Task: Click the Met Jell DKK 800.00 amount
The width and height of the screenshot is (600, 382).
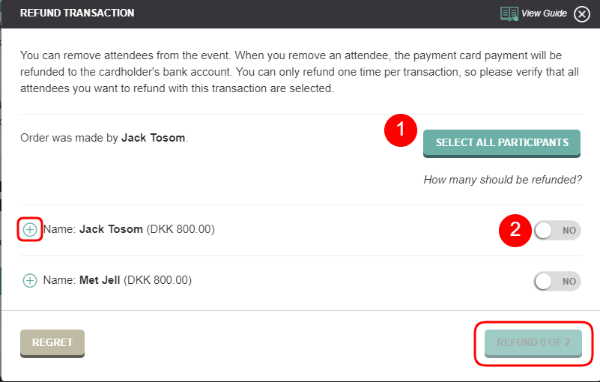Action: (158, 280)
